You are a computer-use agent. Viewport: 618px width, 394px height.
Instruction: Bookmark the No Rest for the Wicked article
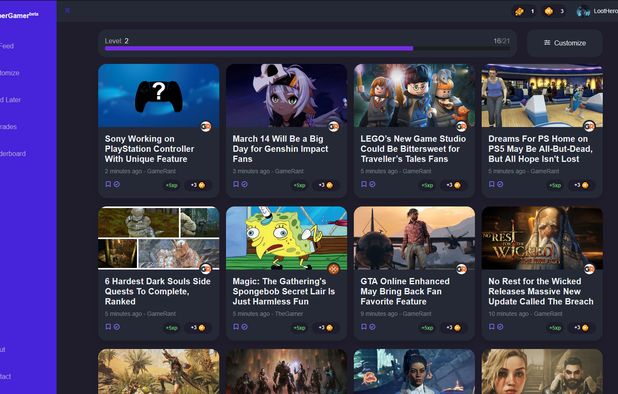tap(491, 327)
